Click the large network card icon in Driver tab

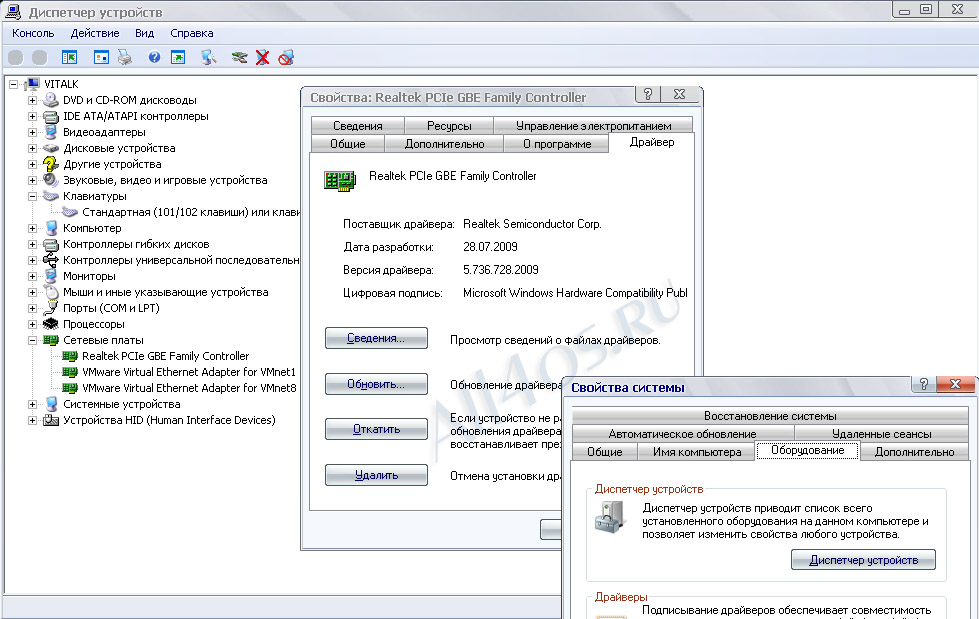click(340, 181)
